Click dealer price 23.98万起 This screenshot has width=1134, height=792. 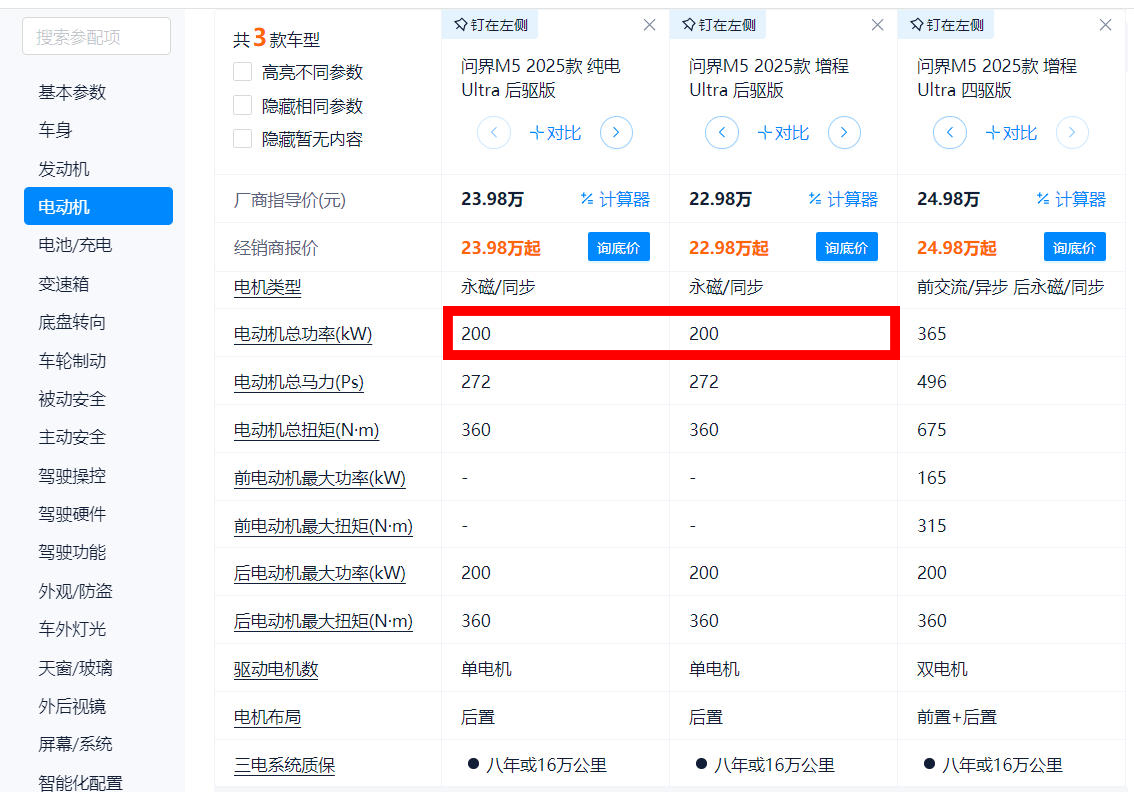[x=501, y=248]
